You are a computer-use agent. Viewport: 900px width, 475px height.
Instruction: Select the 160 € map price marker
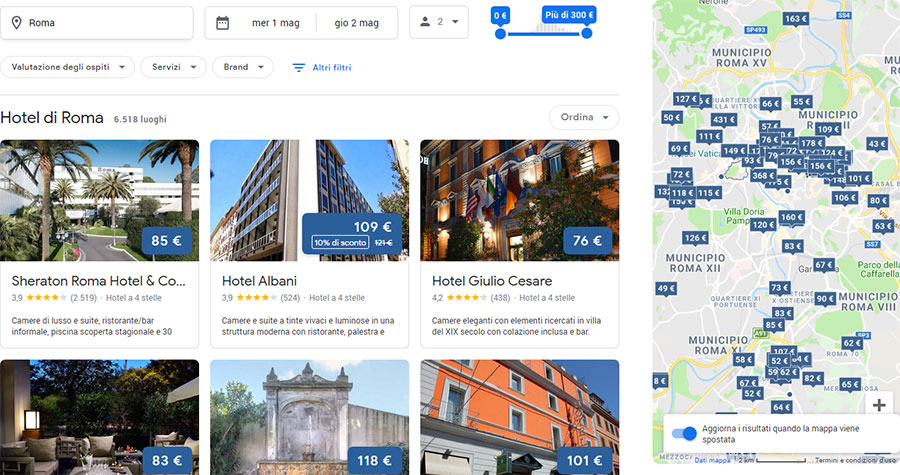tap(792, 217)
